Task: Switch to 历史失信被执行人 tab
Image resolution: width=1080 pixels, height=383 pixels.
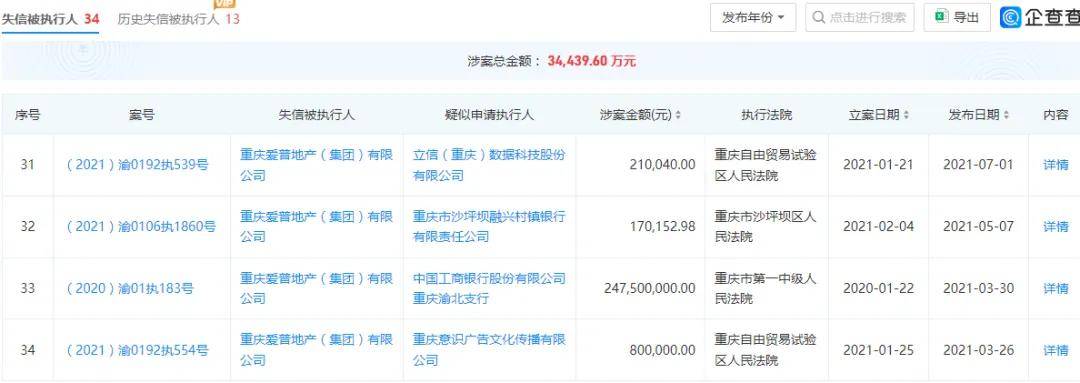Action: coord(178,19)
